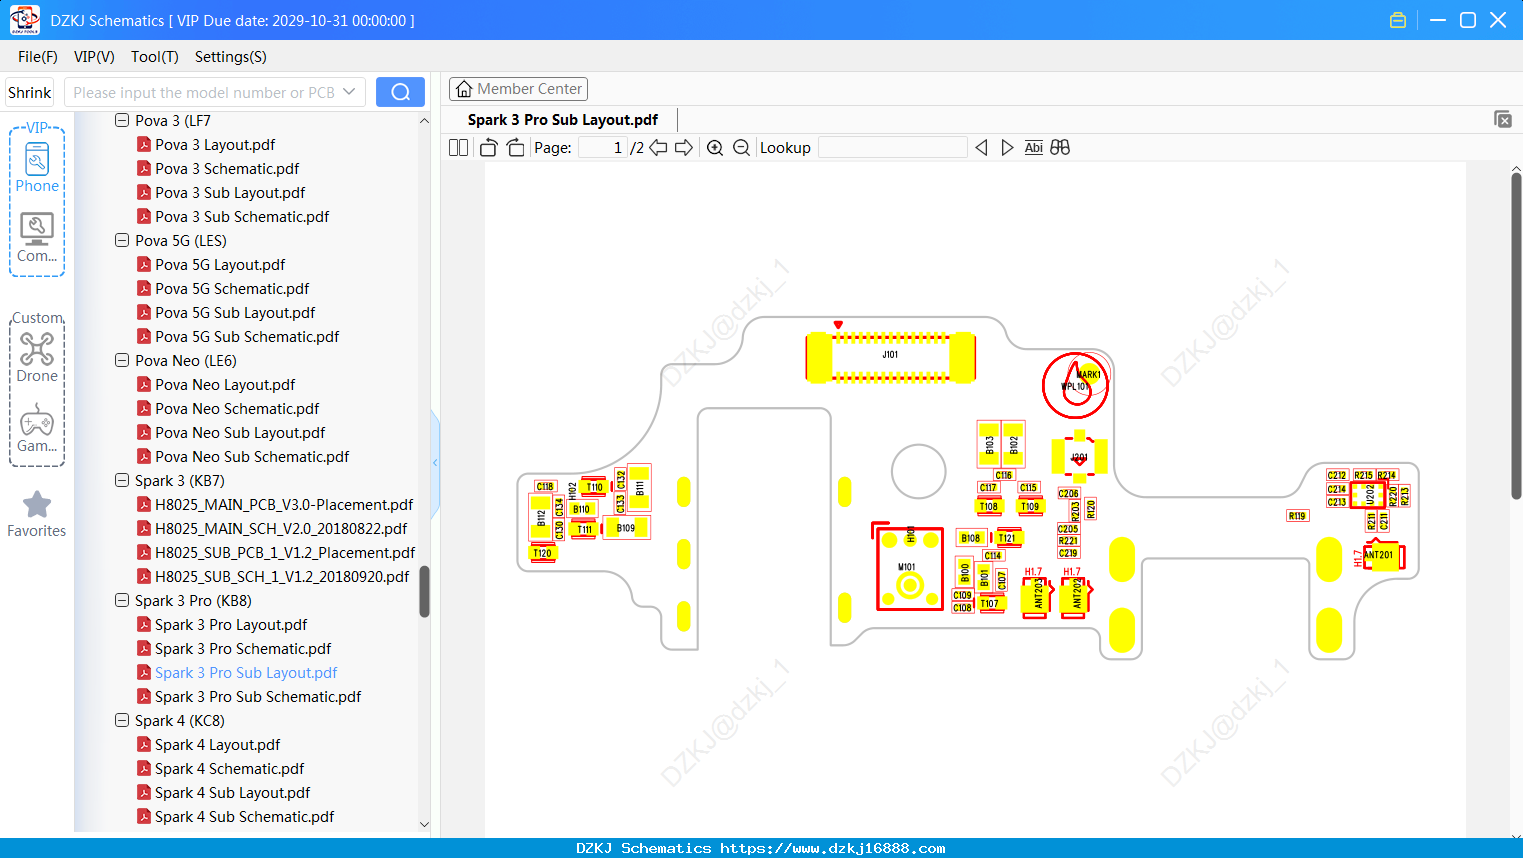The height and width of the screenshot is (858, 1523).
Task: Click the blue search button
Action: click(400, 92)
